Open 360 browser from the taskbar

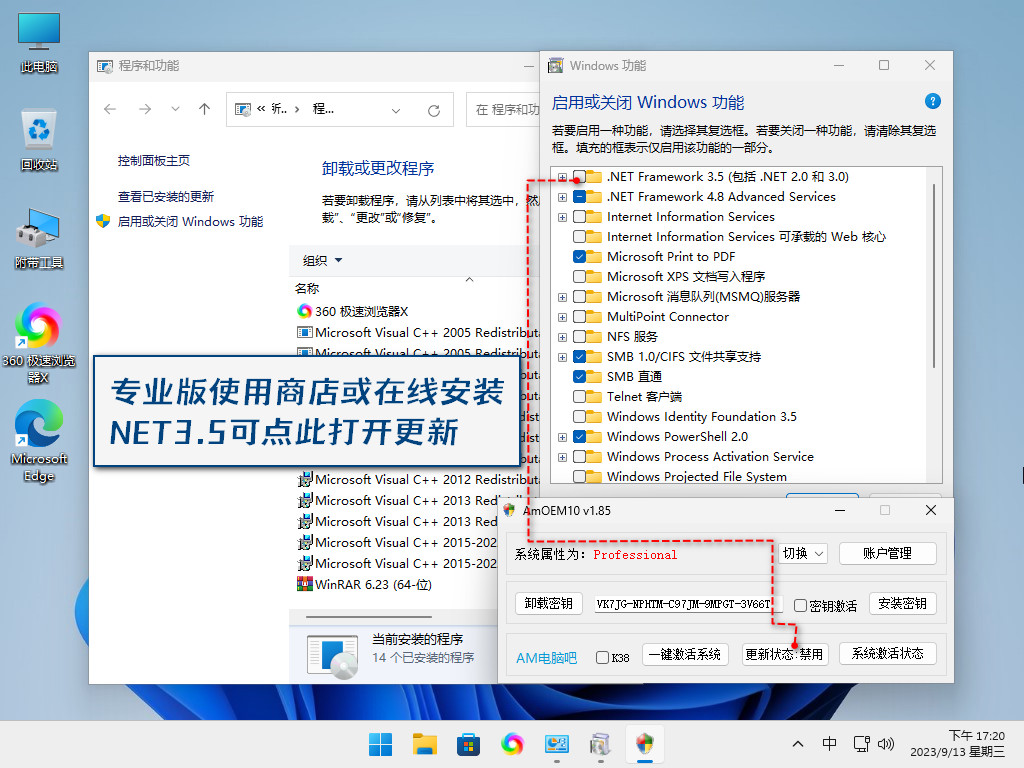512,744
